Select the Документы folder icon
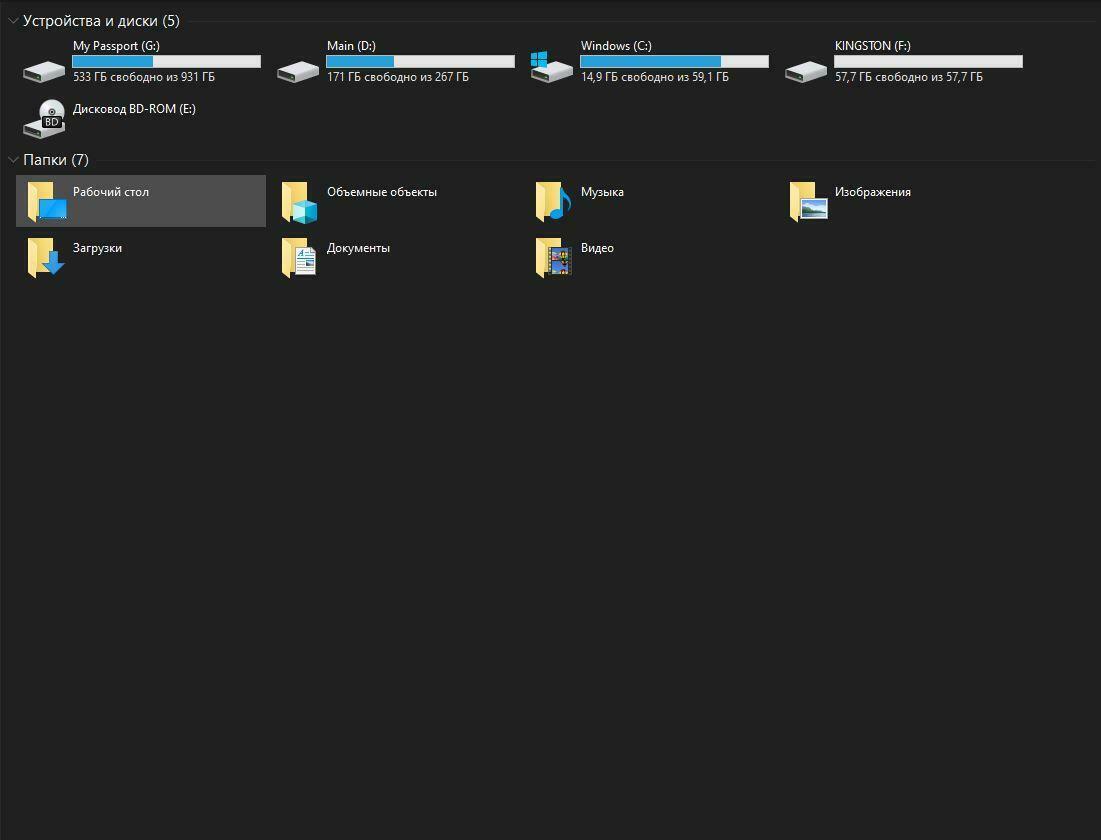 pos(299,257)
